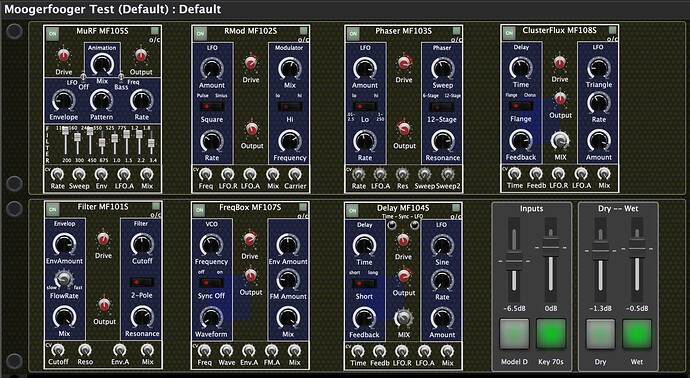Toggle the ON button of FreqBox MF107S
The image size is (690, 378).
[x=200, y=210]
